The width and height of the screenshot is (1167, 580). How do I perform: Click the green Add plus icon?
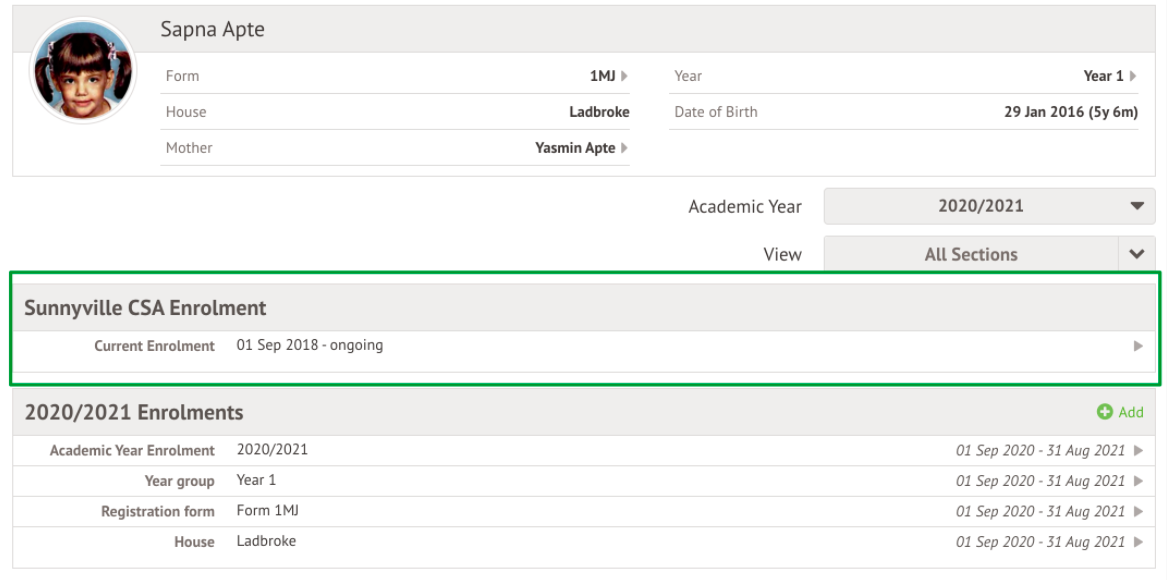point(1105,412)
